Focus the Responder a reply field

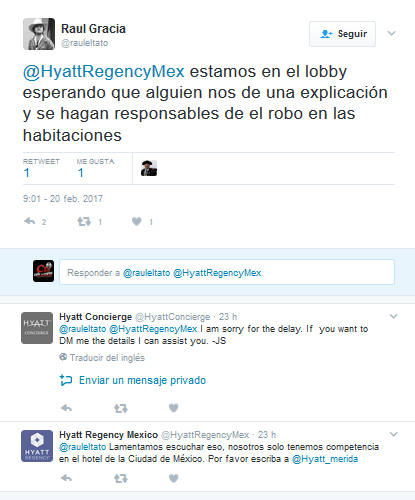227,272
